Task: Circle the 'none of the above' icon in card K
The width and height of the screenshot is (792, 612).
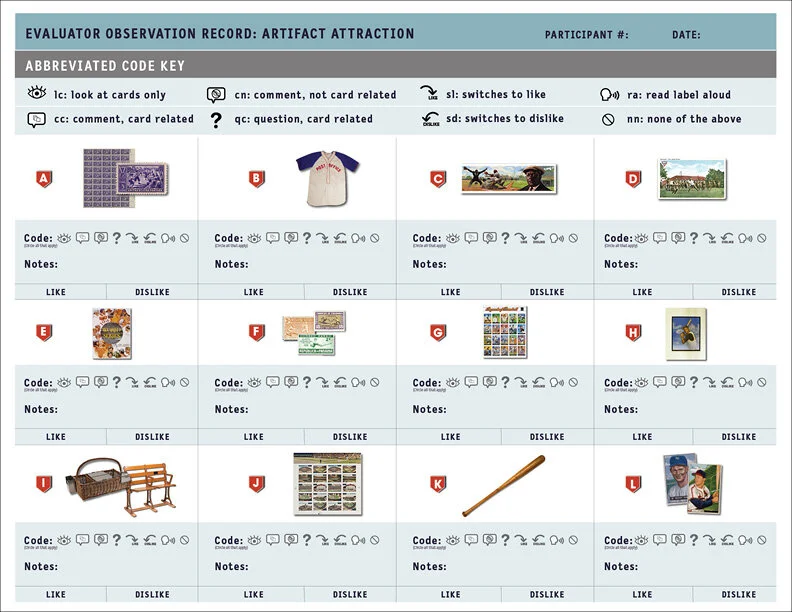Action: click(573, 540)
